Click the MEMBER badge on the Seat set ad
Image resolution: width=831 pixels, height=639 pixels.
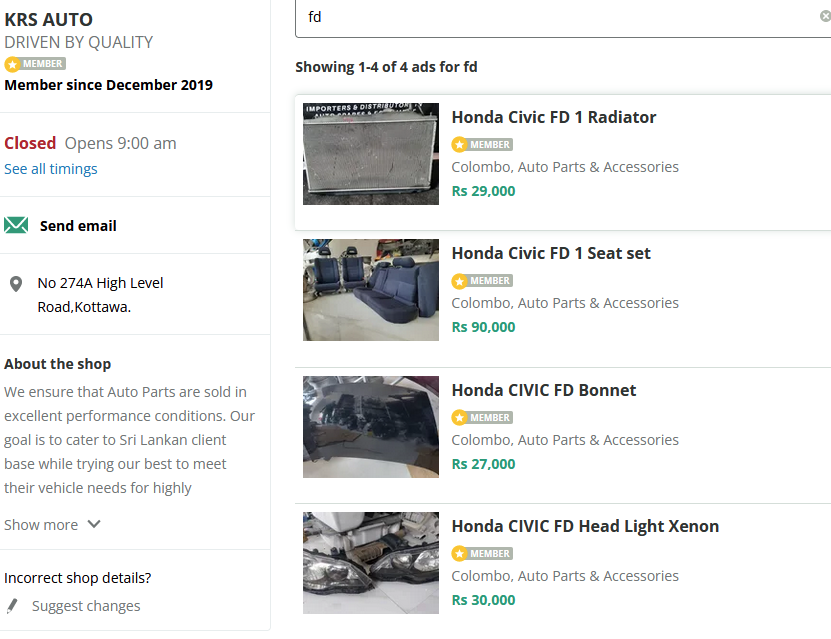(x=482, y=280)
